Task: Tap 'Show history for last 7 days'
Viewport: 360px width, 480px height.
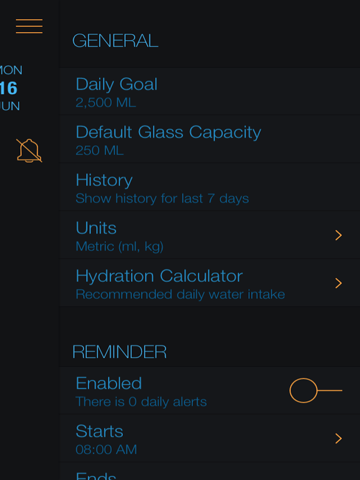Action: pyautogui.click(x=162, y=199)
